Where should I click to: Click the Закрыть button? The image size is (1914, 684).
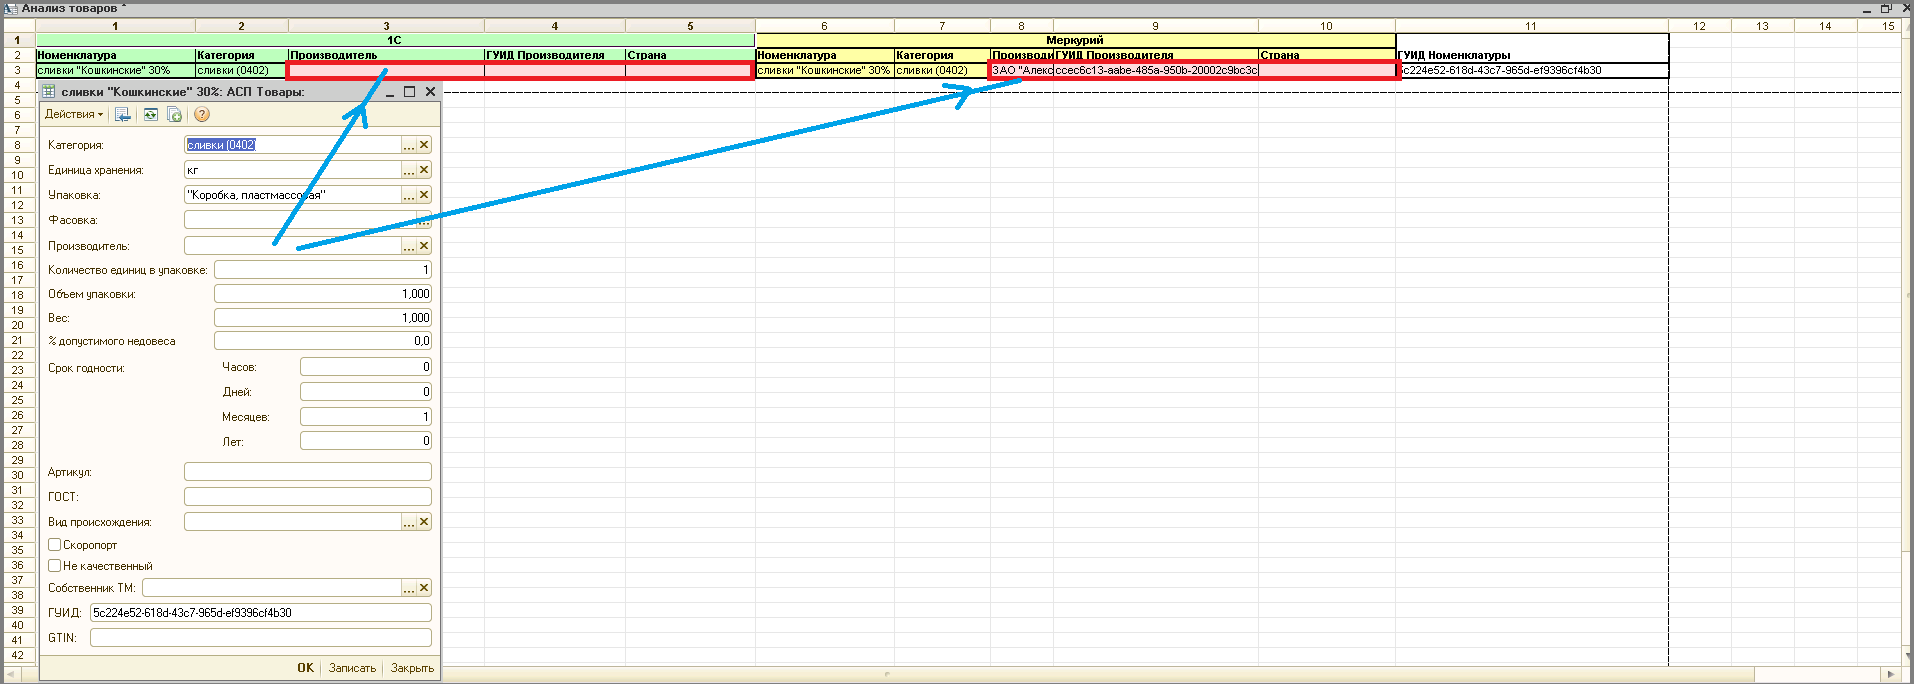[x=412, y=668]
